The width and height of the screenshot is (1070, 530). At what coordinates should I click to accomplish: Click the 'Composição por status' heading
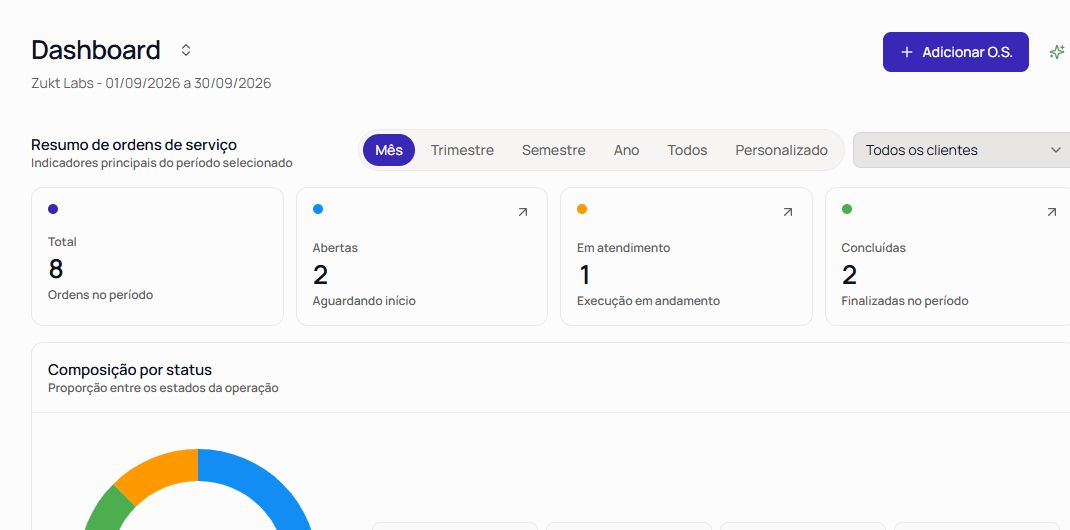[x=130, y=370]
